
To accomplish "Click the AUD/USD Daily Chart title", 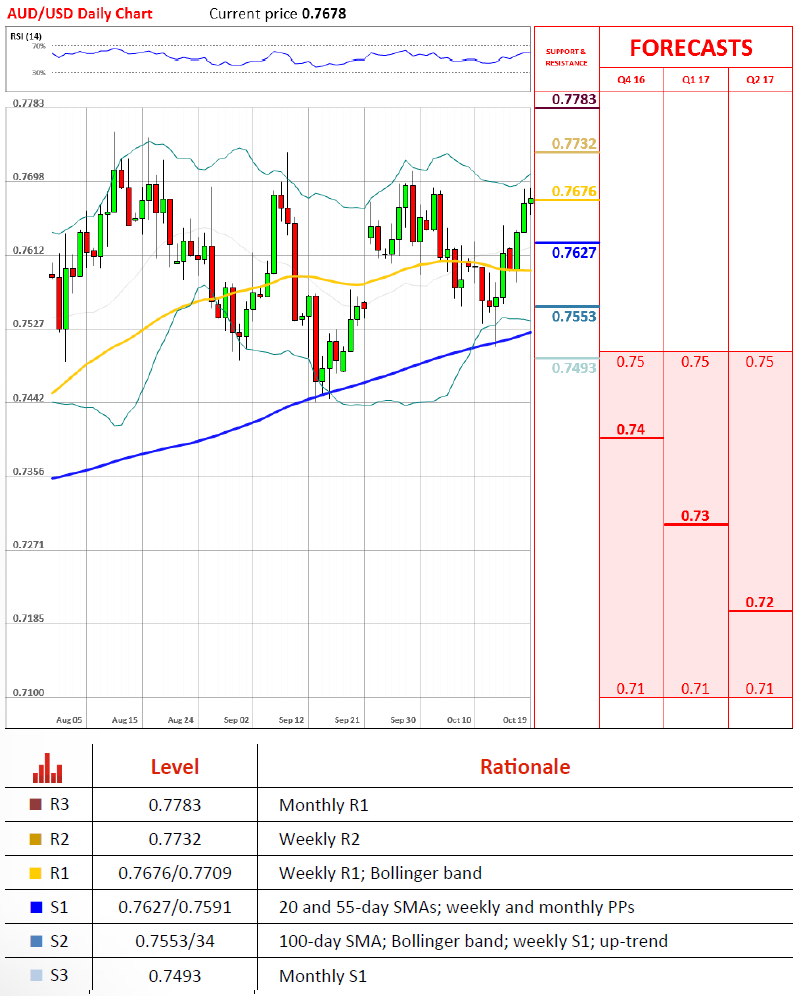I will [80, 13].
